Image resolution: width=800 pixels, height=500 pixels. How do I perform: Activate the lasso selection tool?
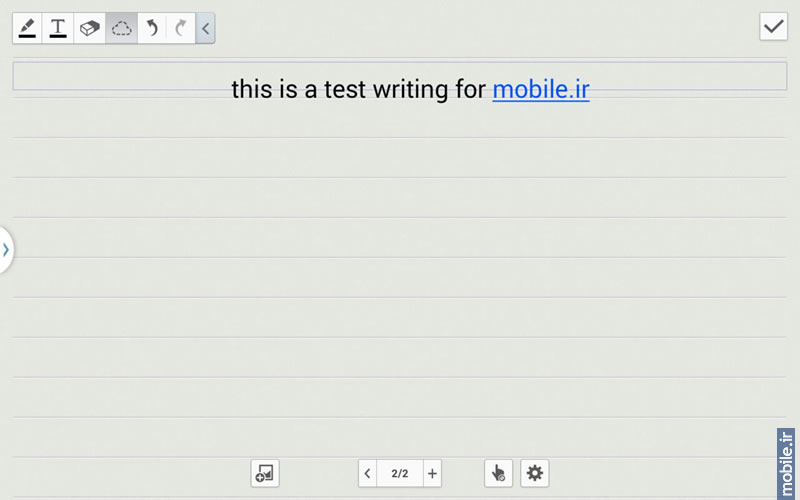pos(121,28)
